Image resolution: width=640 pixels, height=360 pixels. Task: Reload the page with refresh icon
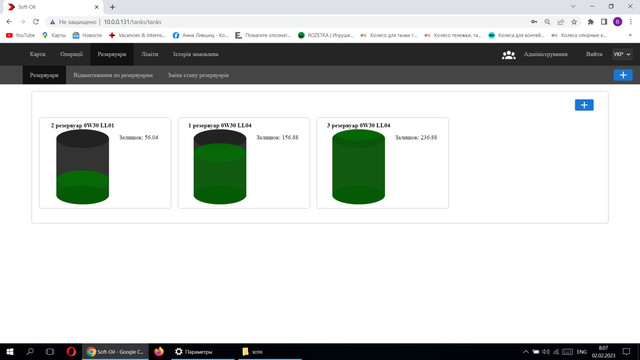(36, 22)
